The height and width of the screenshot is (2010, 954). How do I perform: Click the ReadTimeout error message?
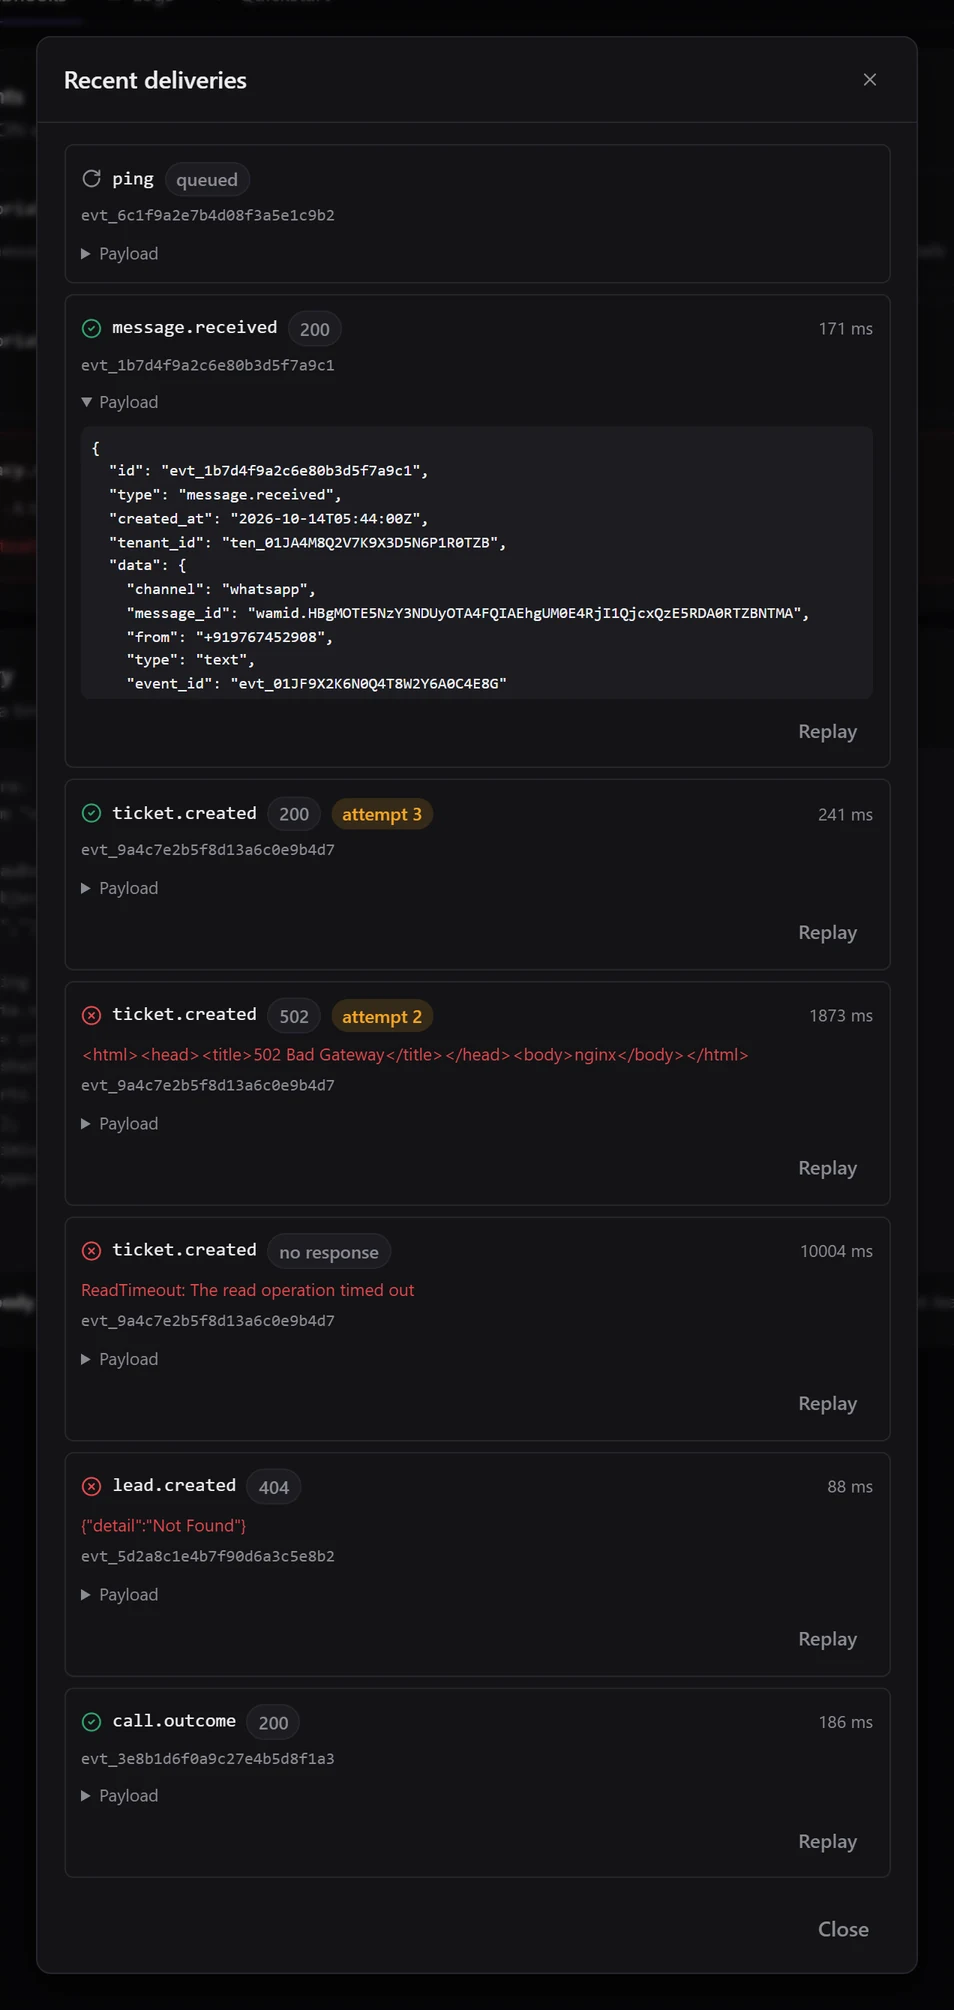click(x=248, y=1290)
